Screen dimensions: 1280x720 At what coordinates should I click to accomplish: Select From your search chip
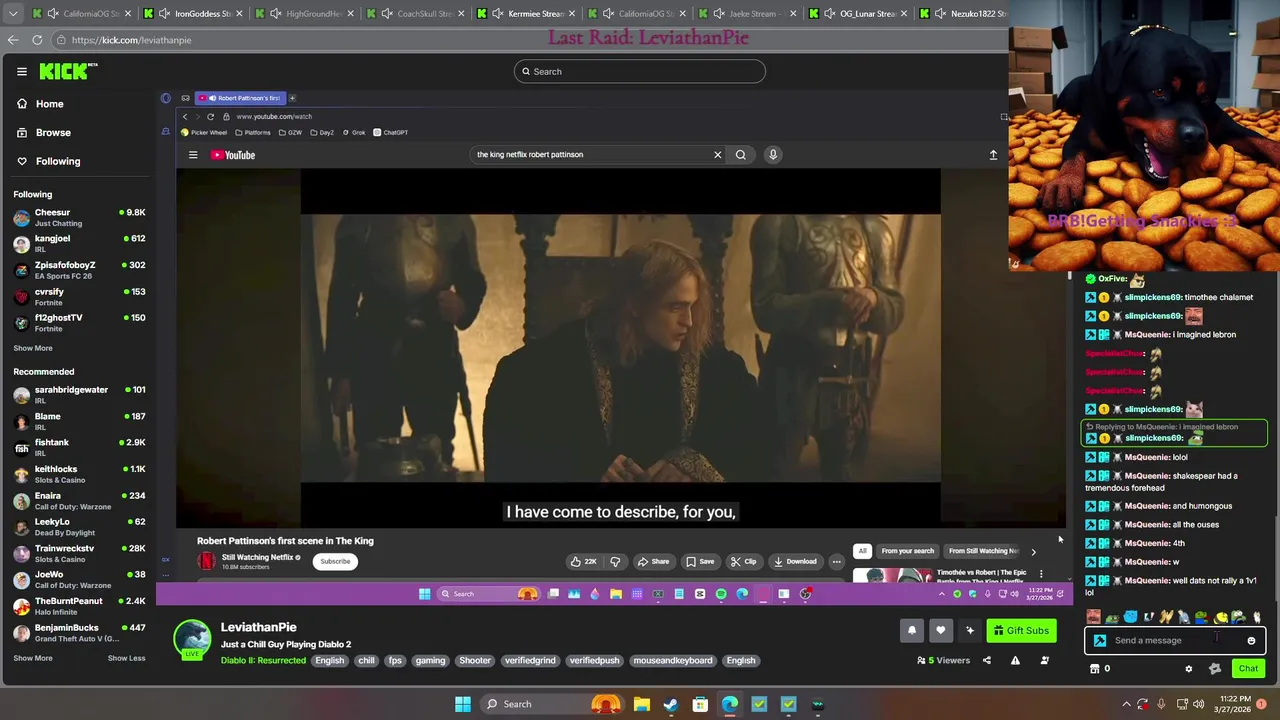point(907,551)
